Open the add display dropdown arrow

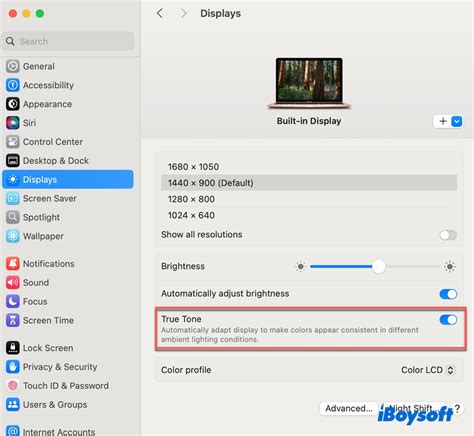(457, 121)
